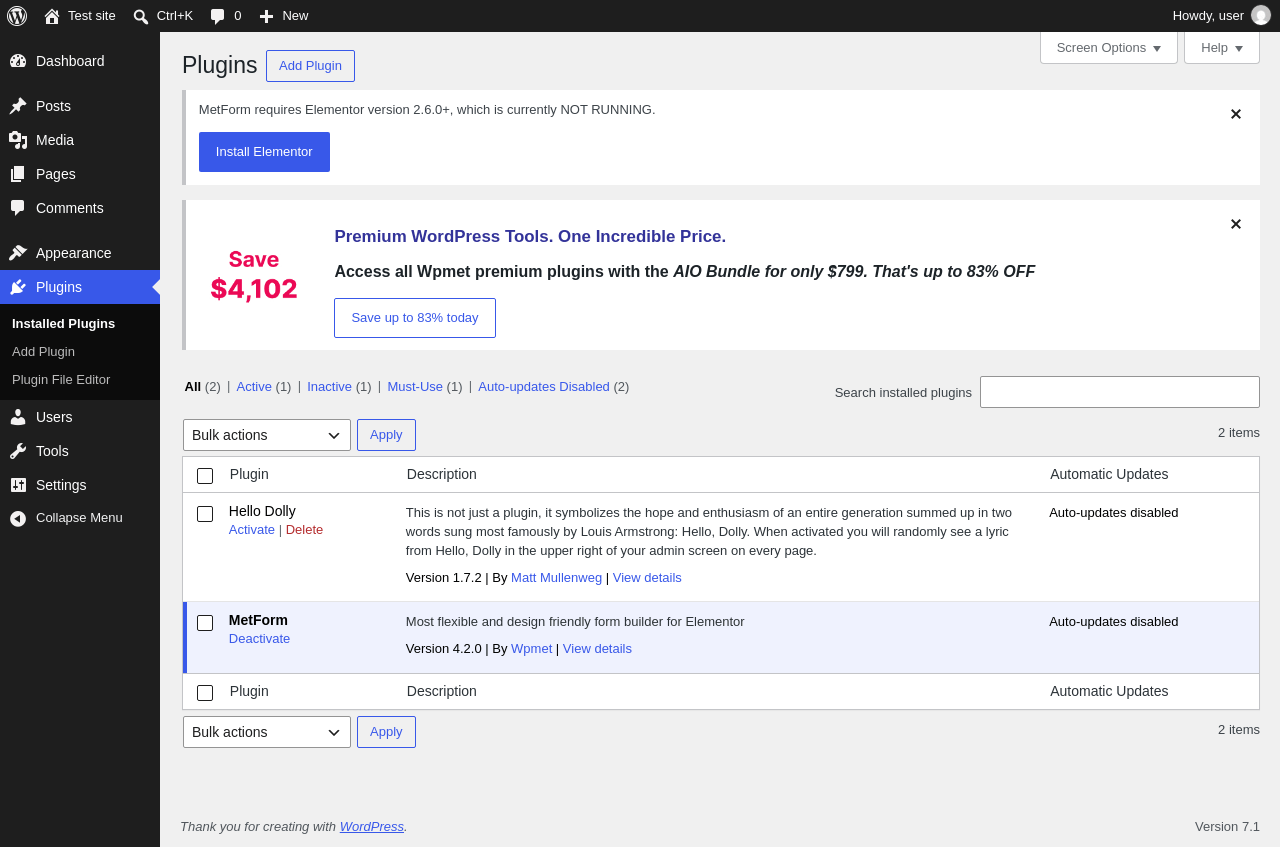Click the Comments icon in sidebar

point(18,208)
